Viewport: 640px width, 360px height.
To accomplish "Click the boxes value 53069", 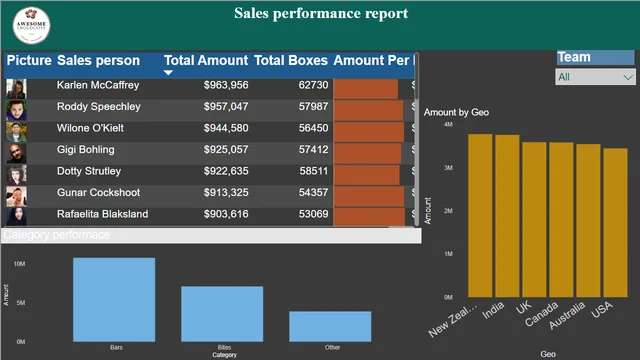I will pyautogui.click(x=313, y=214).
